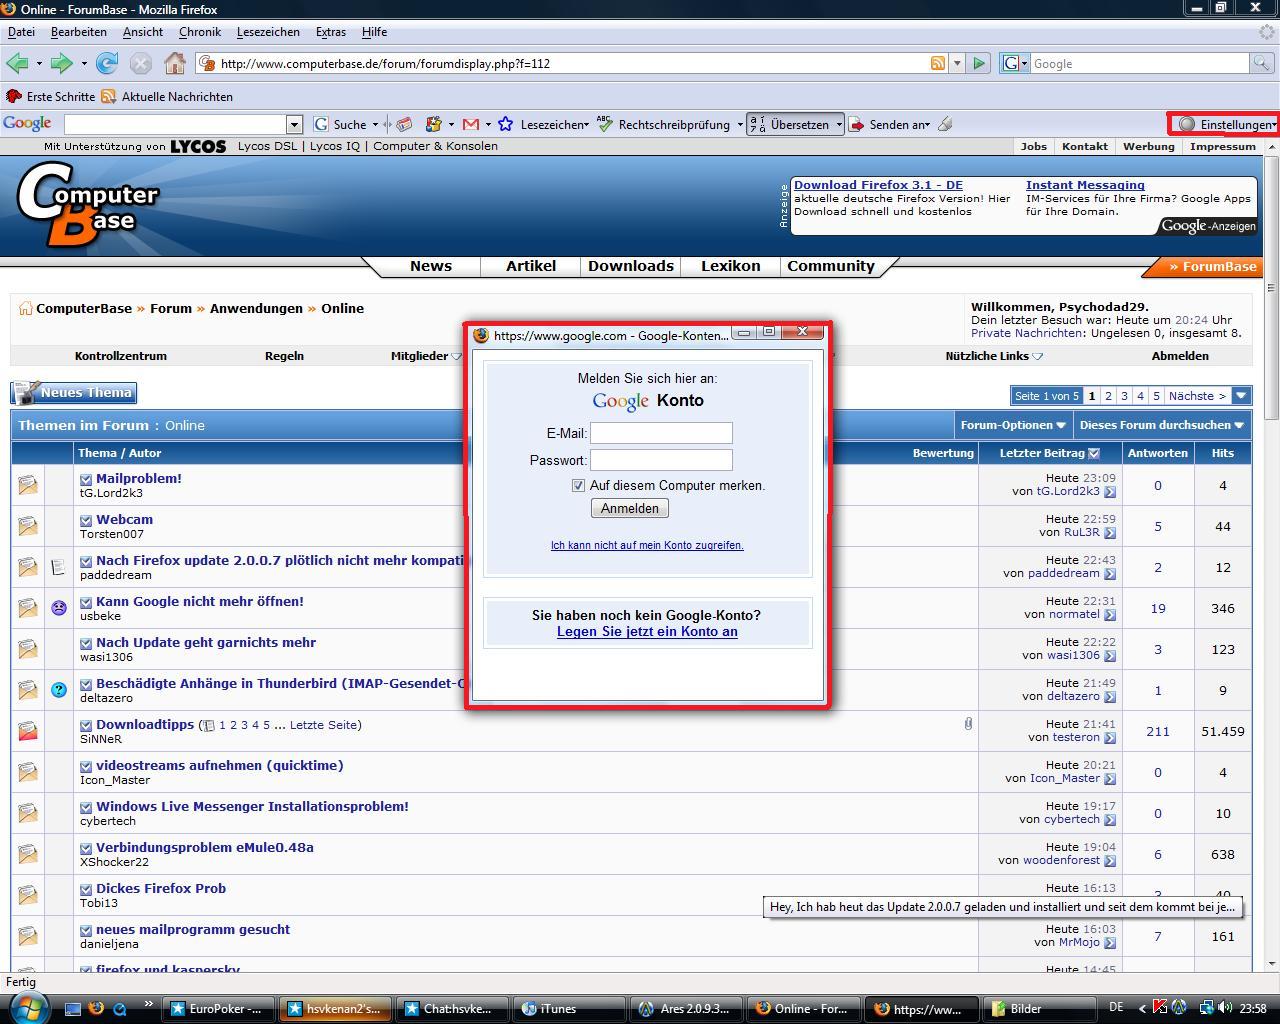Open the Lesezeichen menu in menu bar
The image size is (1280, 1024).
[x=268, y=32]
